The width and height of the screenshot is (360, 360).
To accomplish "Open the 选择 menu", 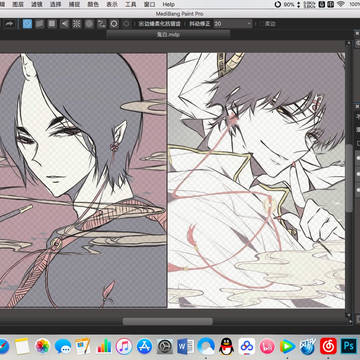I will [56, 5].
